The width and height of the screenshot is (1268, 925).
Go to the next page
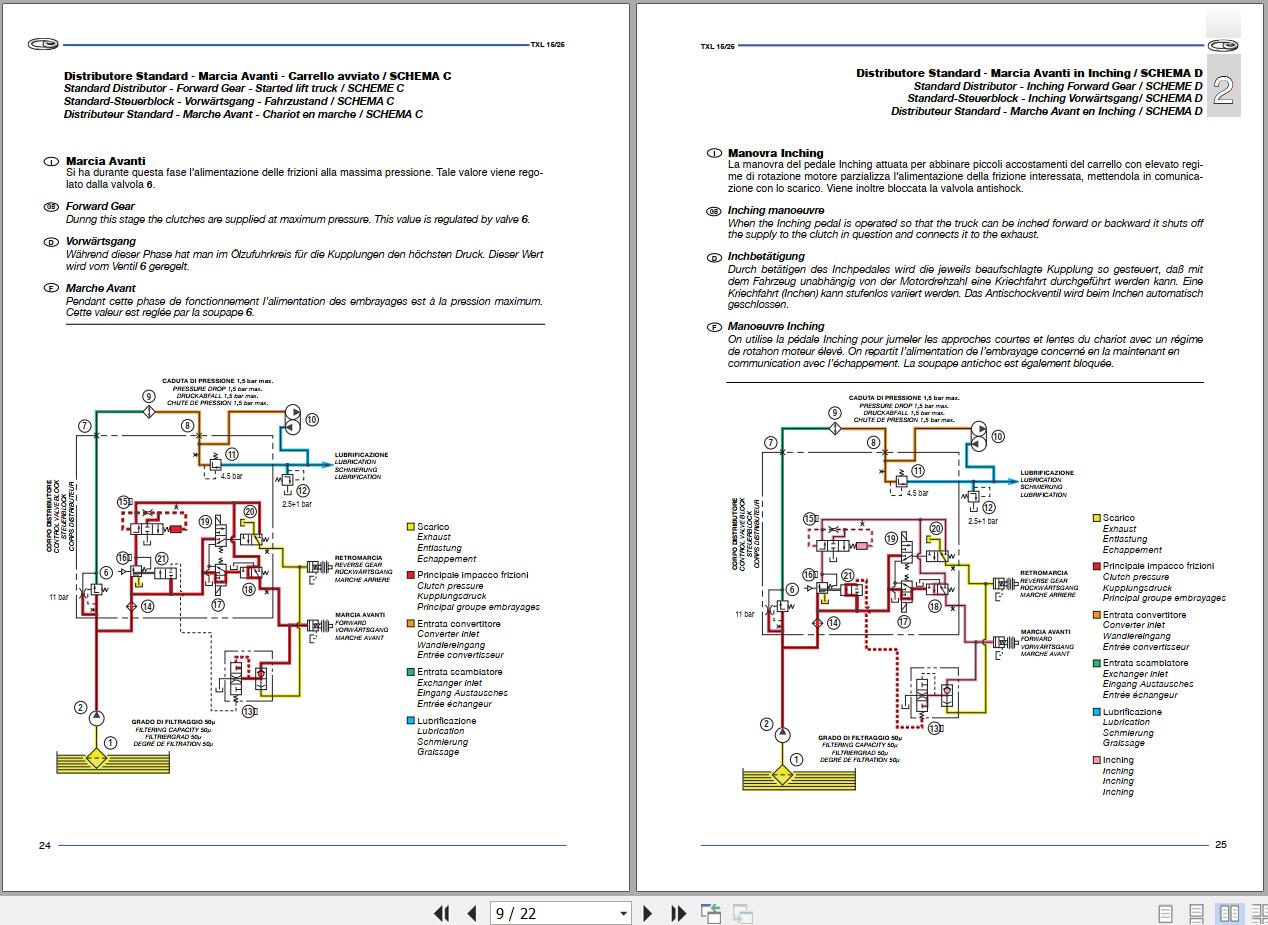pos(647,913)
